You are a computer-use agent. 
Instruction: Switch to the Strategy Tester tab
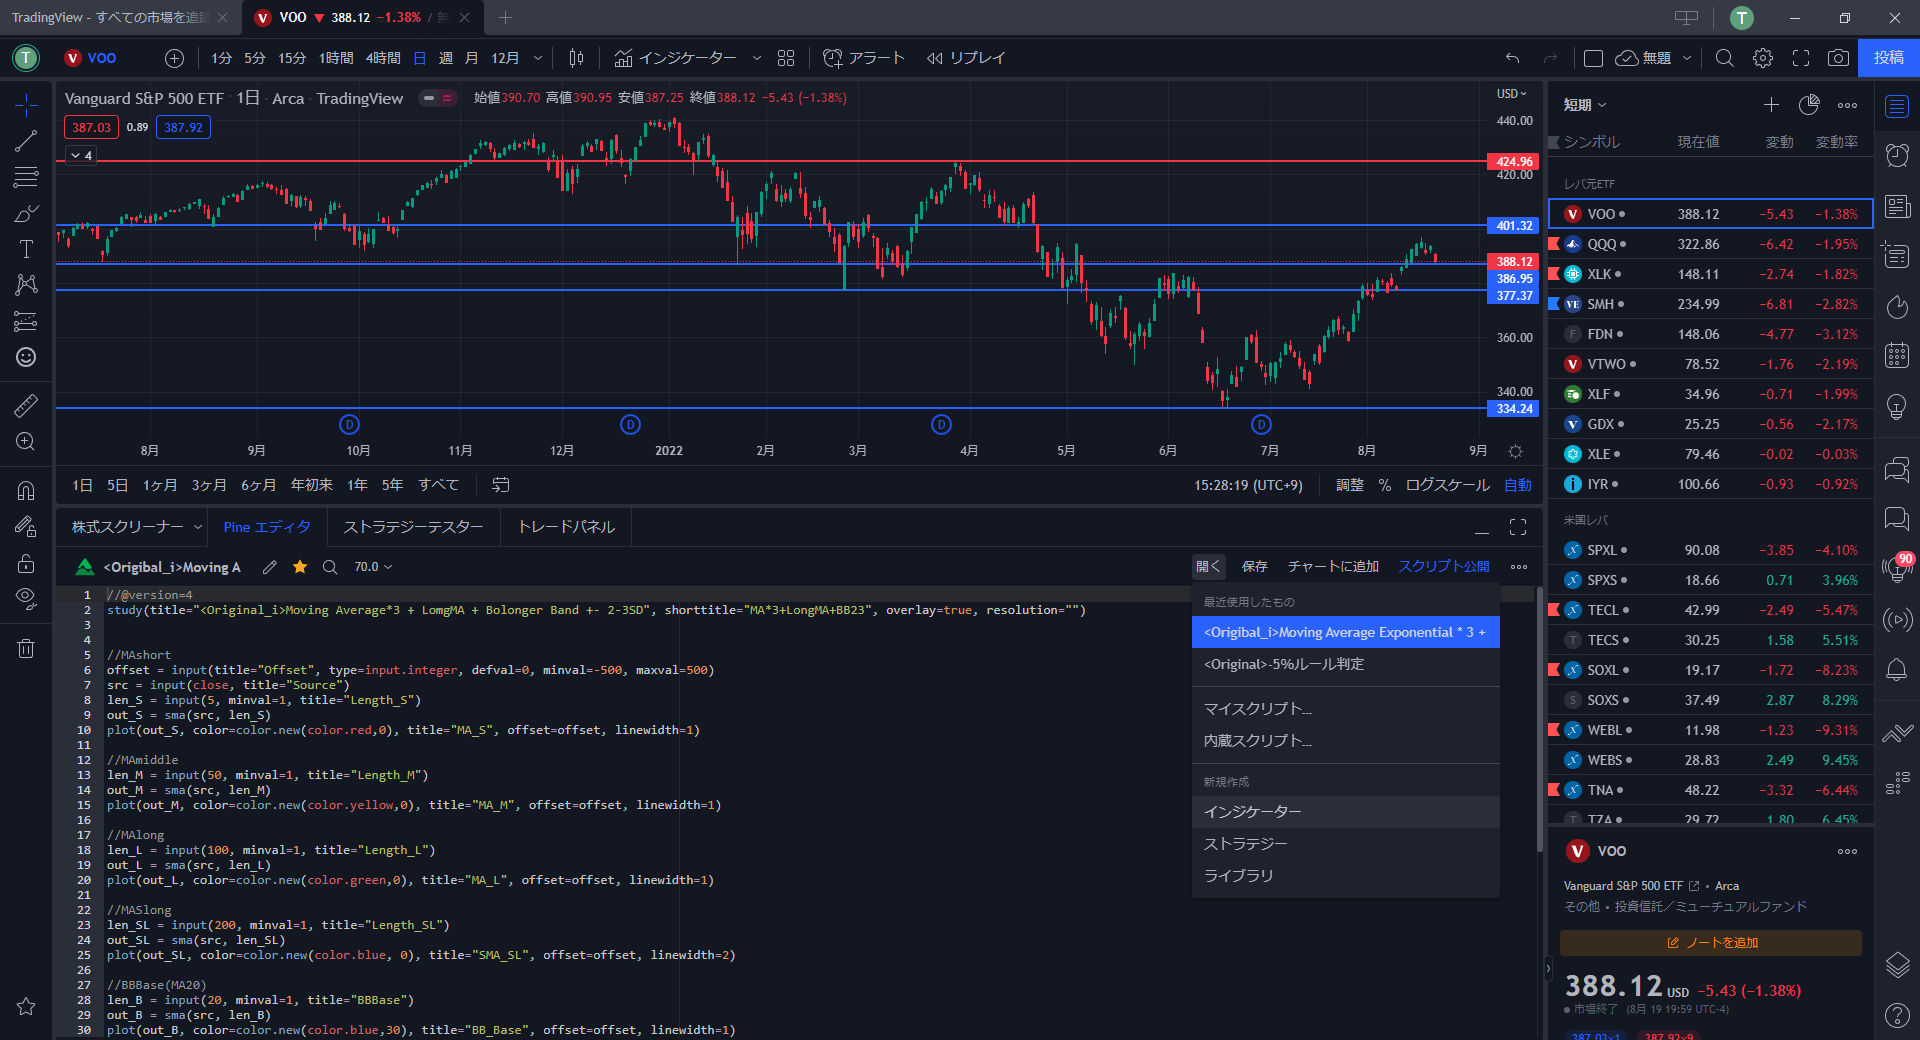pos(413,527)
